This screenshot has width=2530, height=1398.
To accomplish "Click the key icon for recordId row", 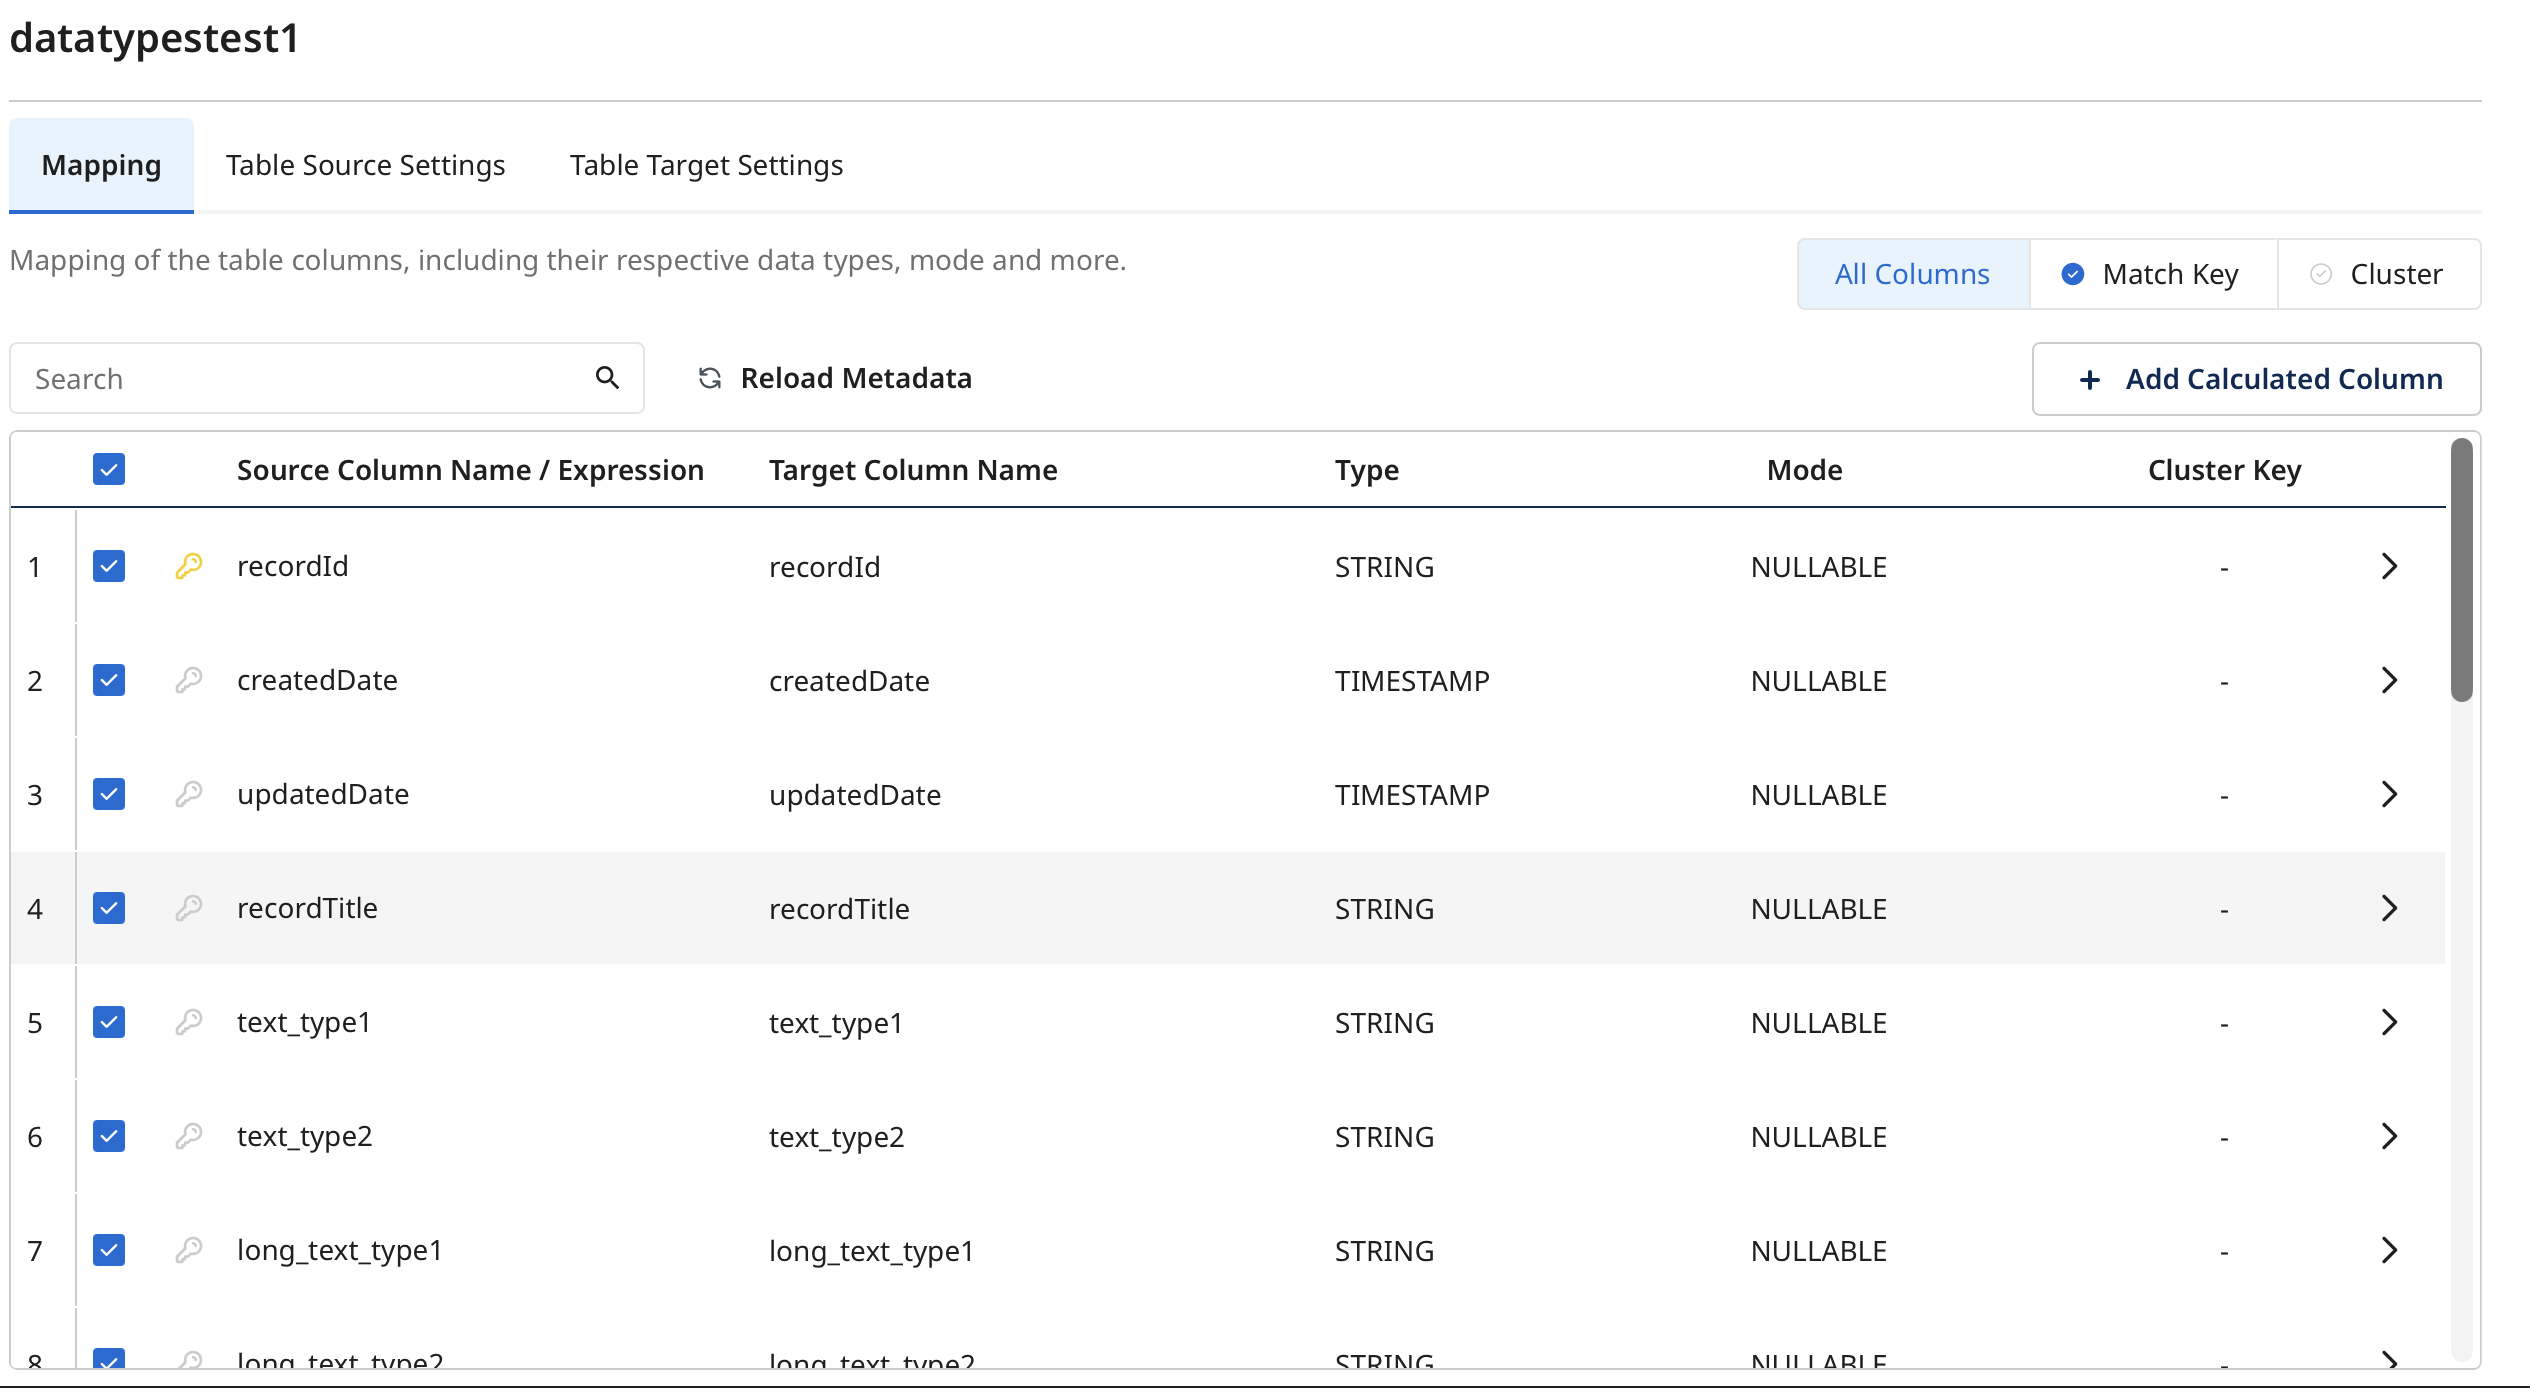I will pos(189,566).
